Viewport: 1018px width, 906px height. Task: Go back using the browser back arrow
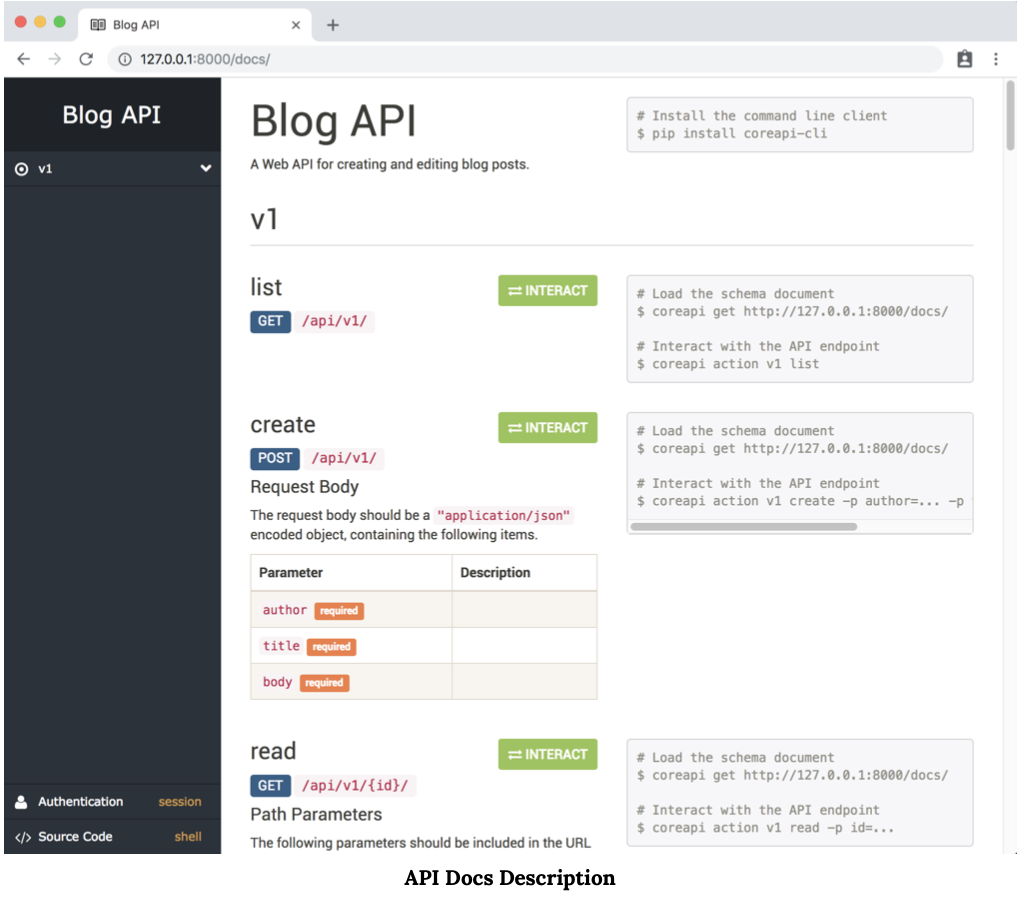(24, 59)
